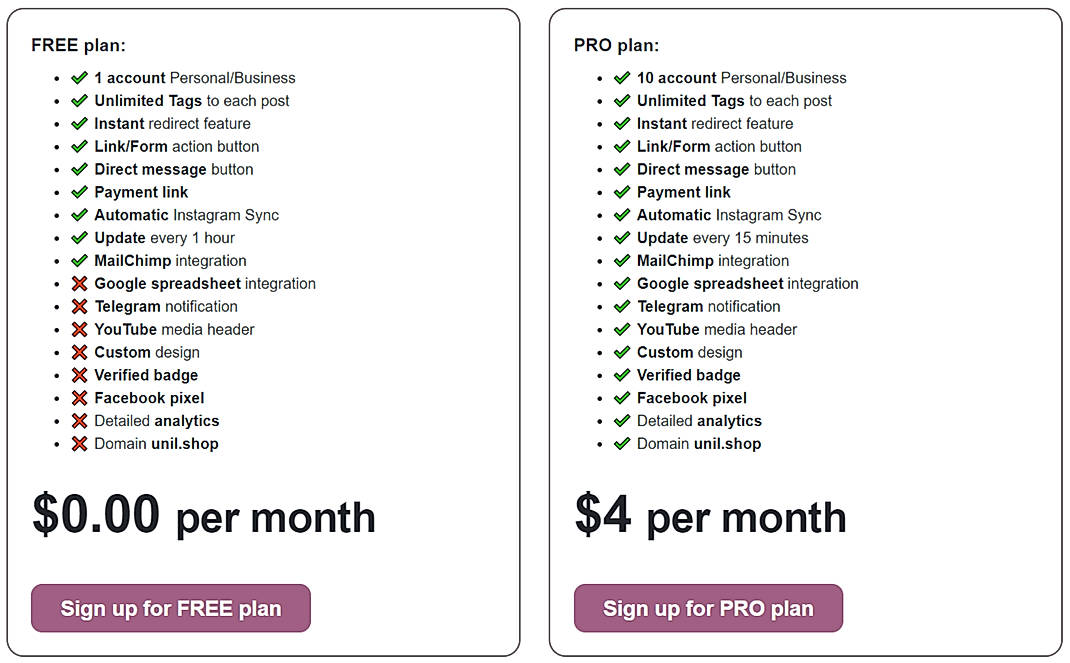Click the check beside Automatic Instagram Sync in FREE plan

79,215
